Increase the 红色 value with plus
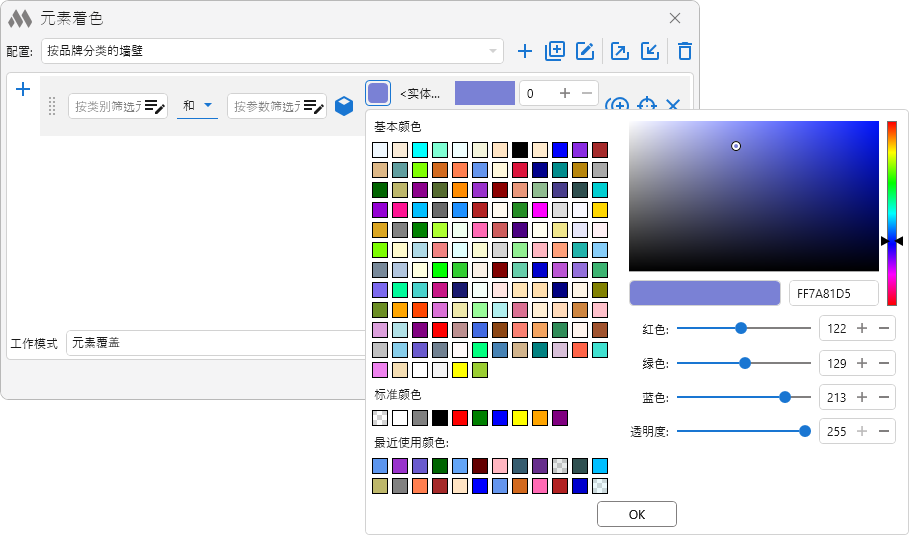This screenshot has height=535, width=909. pos(862,328)
